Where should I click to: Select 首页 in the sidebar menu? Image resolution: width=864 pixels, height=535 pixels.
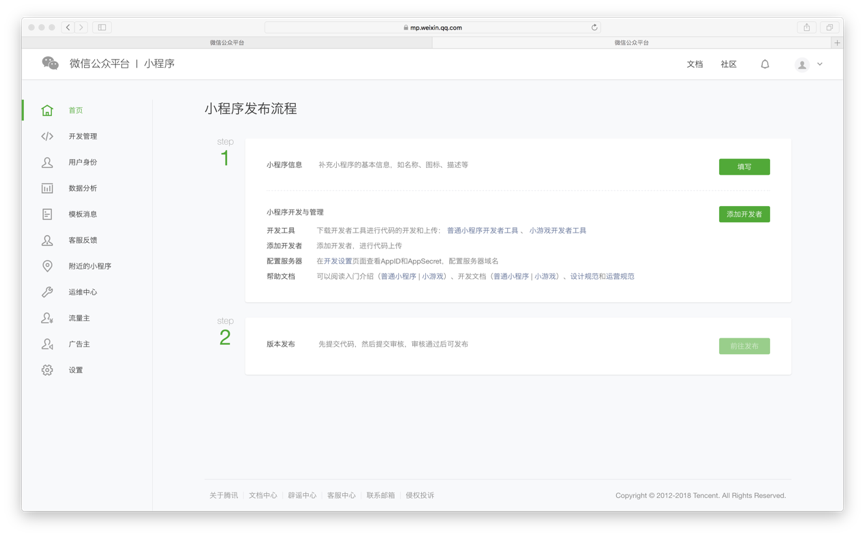[x=75, y=110]
